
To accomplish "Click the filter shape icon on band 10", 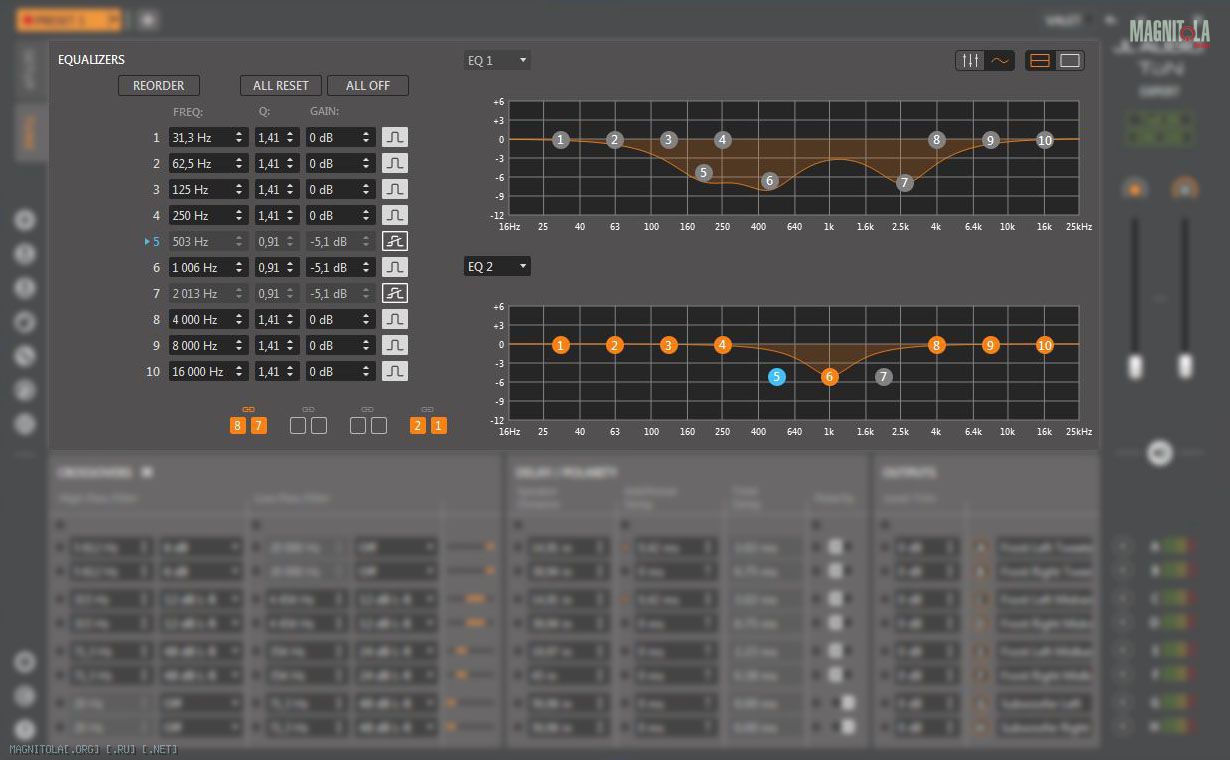I will pyautogui.click(x=395, y=371).
